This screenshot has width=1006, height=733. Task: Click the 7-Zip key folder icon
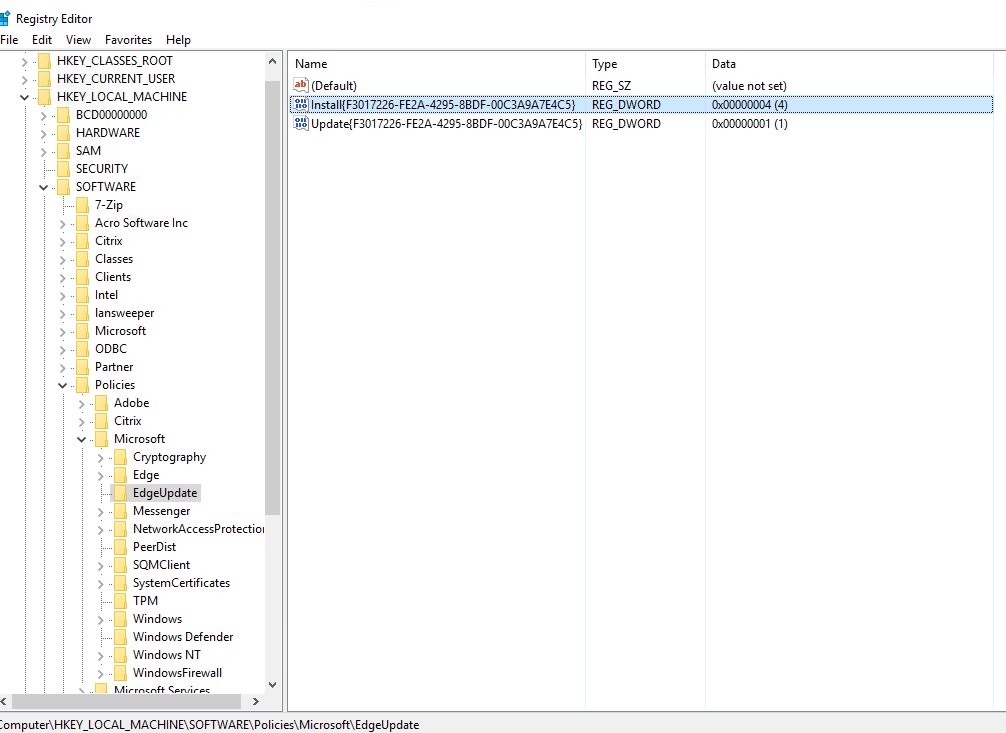82,205
